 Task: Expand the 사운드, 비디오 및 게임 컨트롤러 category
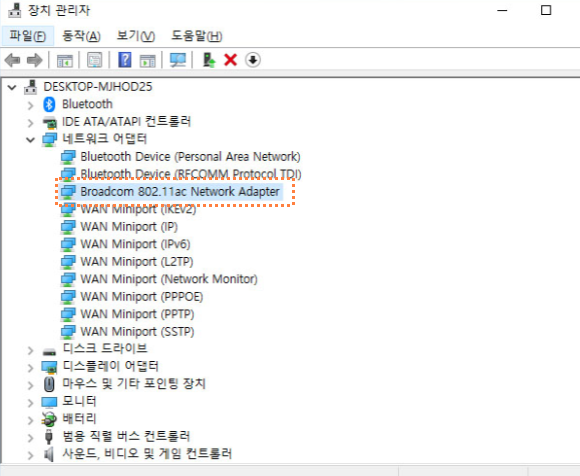click(x=30, y=455)
